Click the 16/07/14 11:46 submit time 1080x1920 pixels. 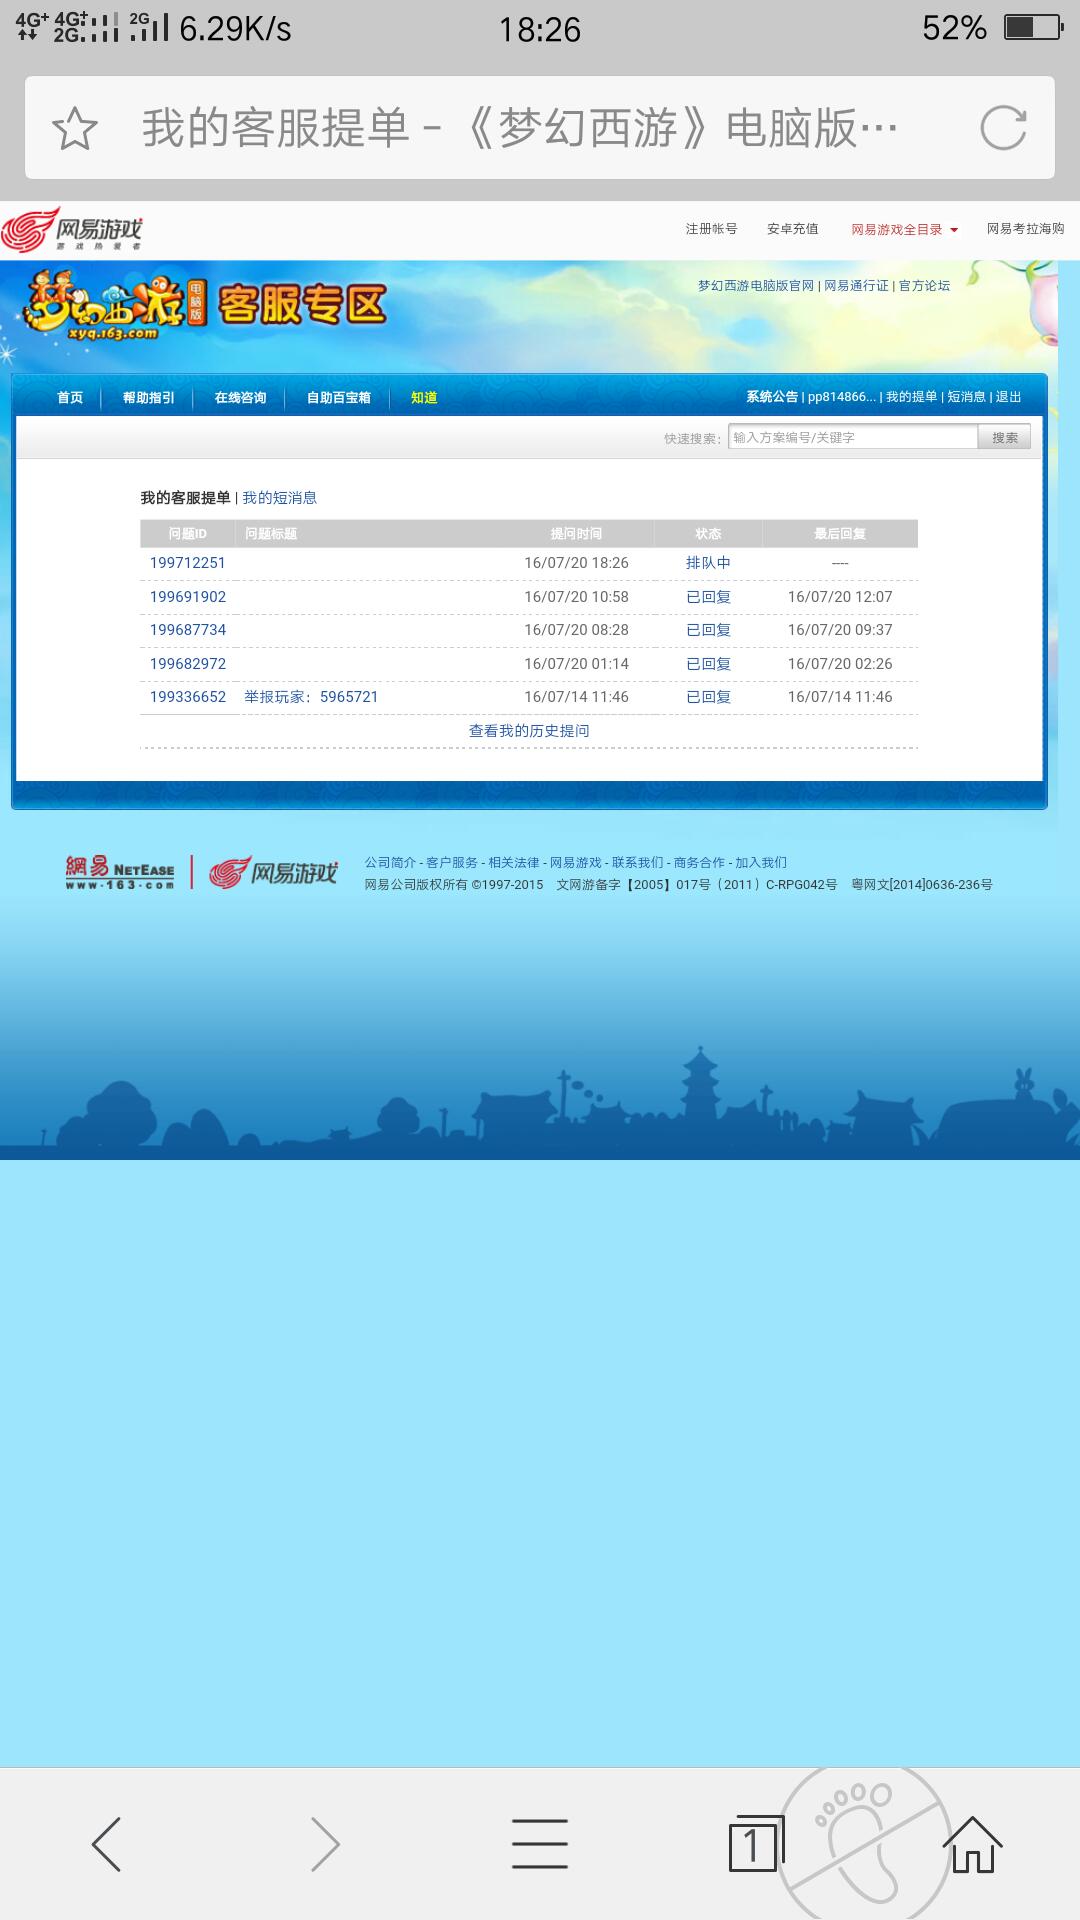(x=577, y=697)
